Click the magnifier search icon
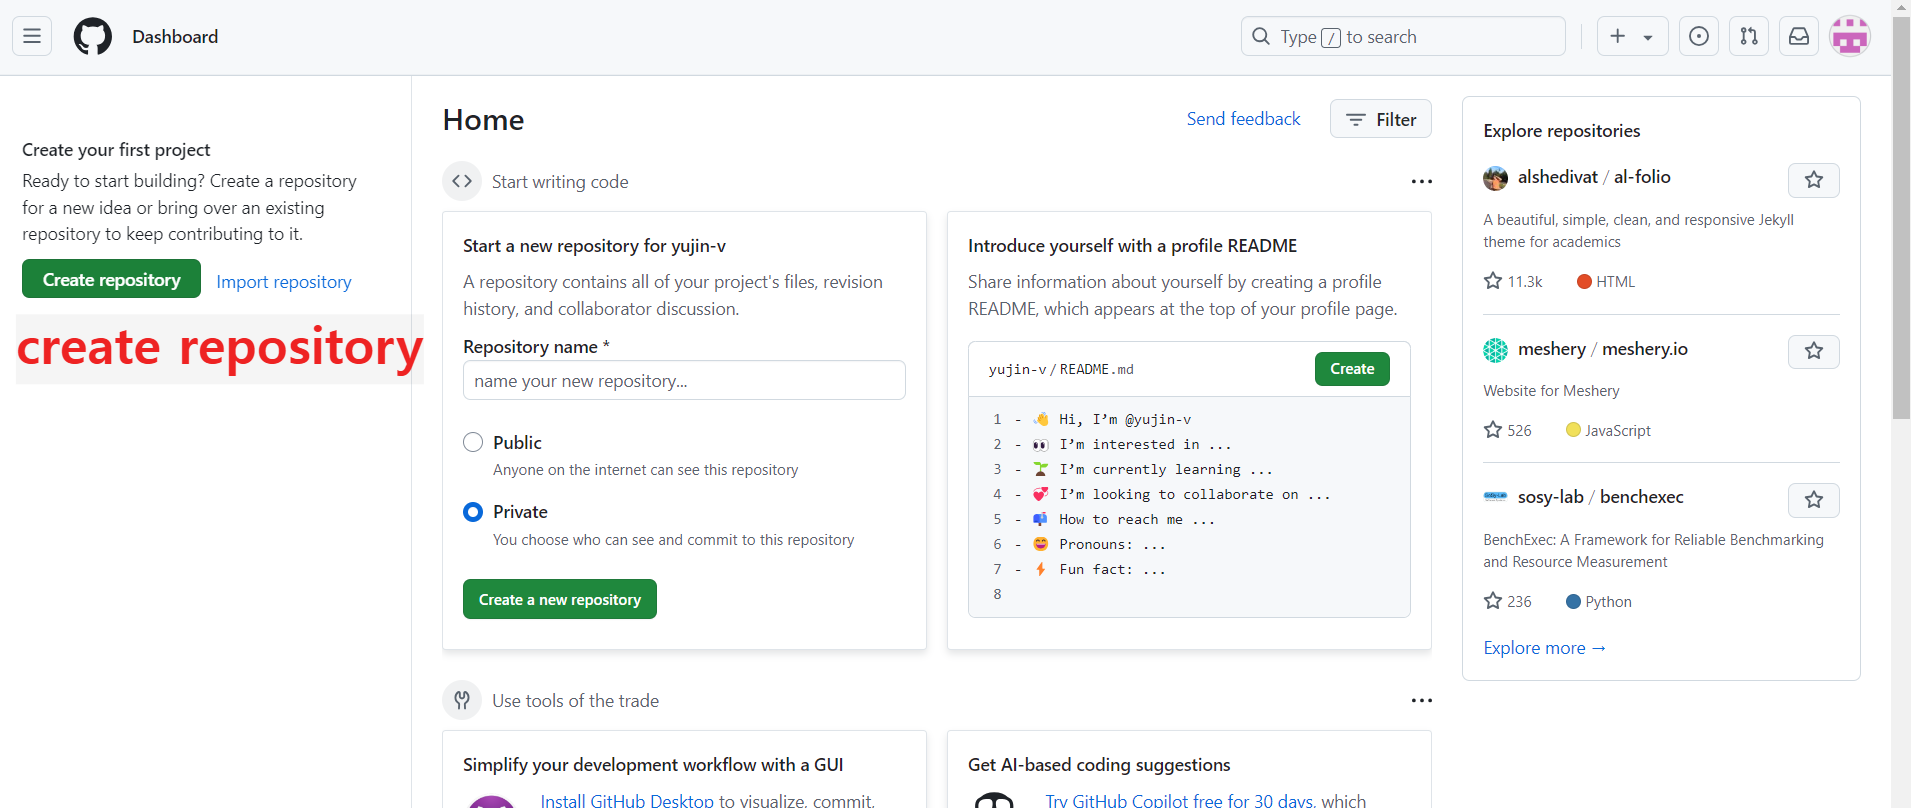The height and width of the screenshot is (808, 1911). coord(1261,37)
